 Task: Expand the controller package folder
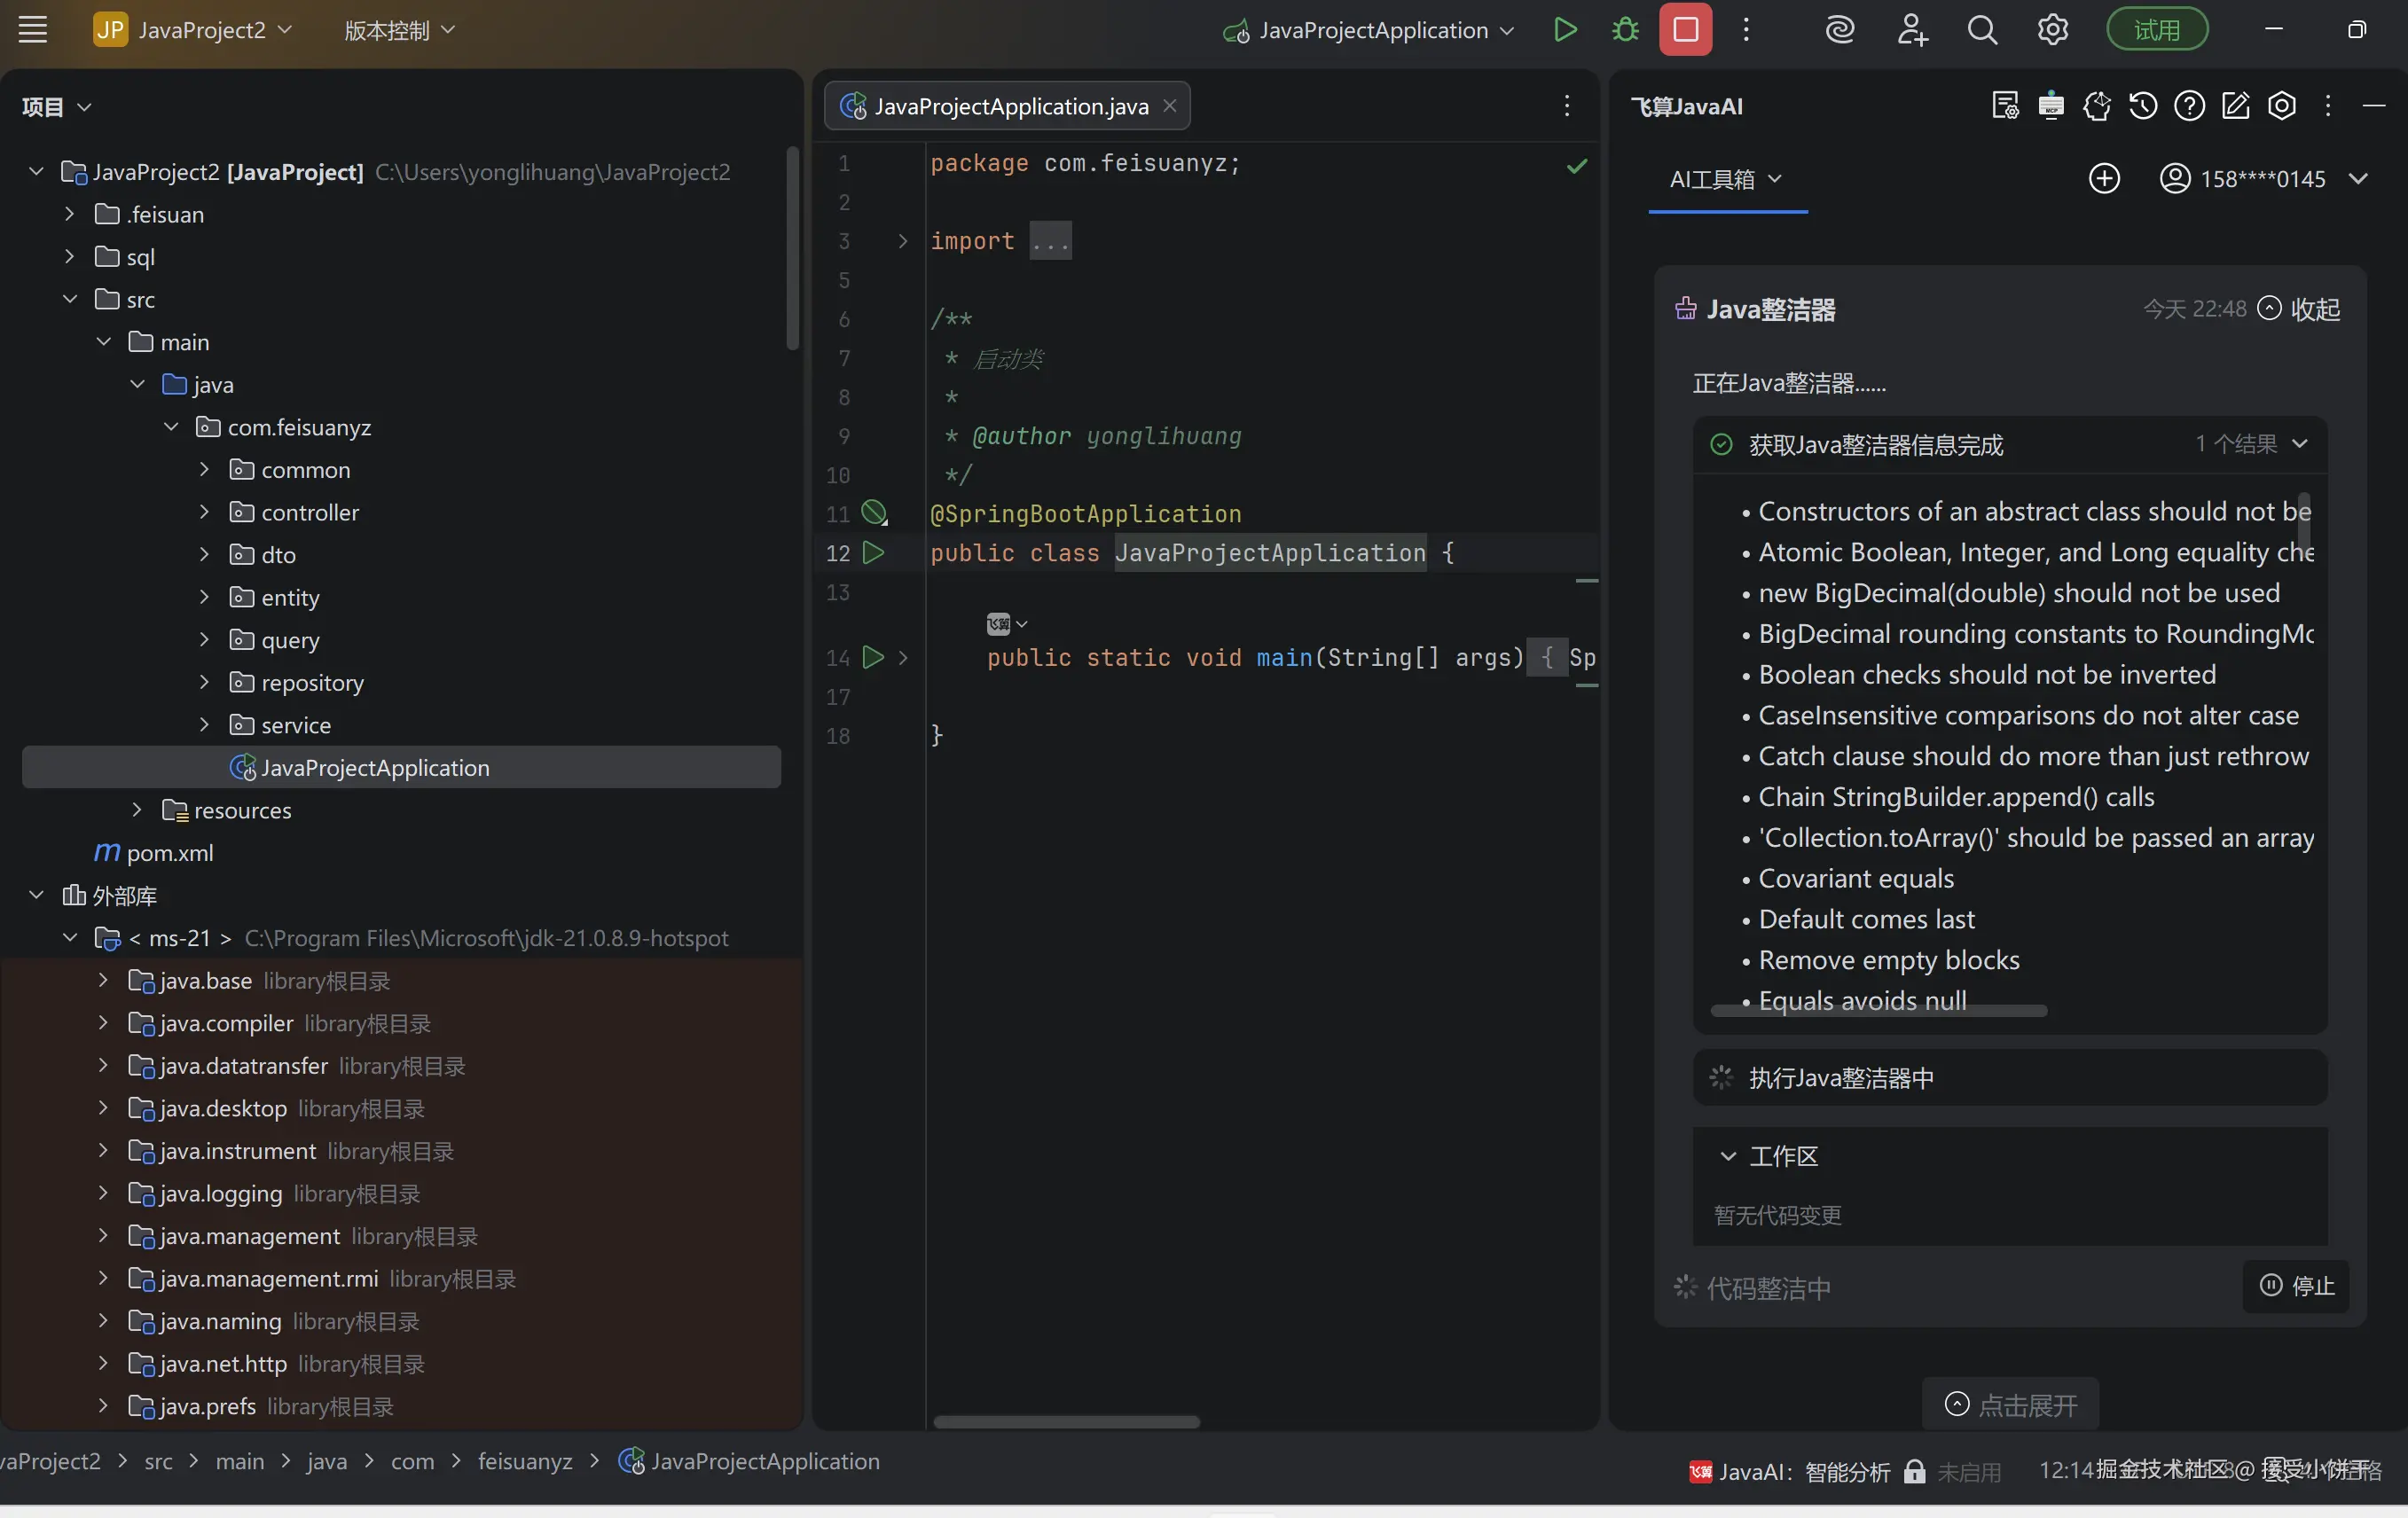click(x=204, y=512)
